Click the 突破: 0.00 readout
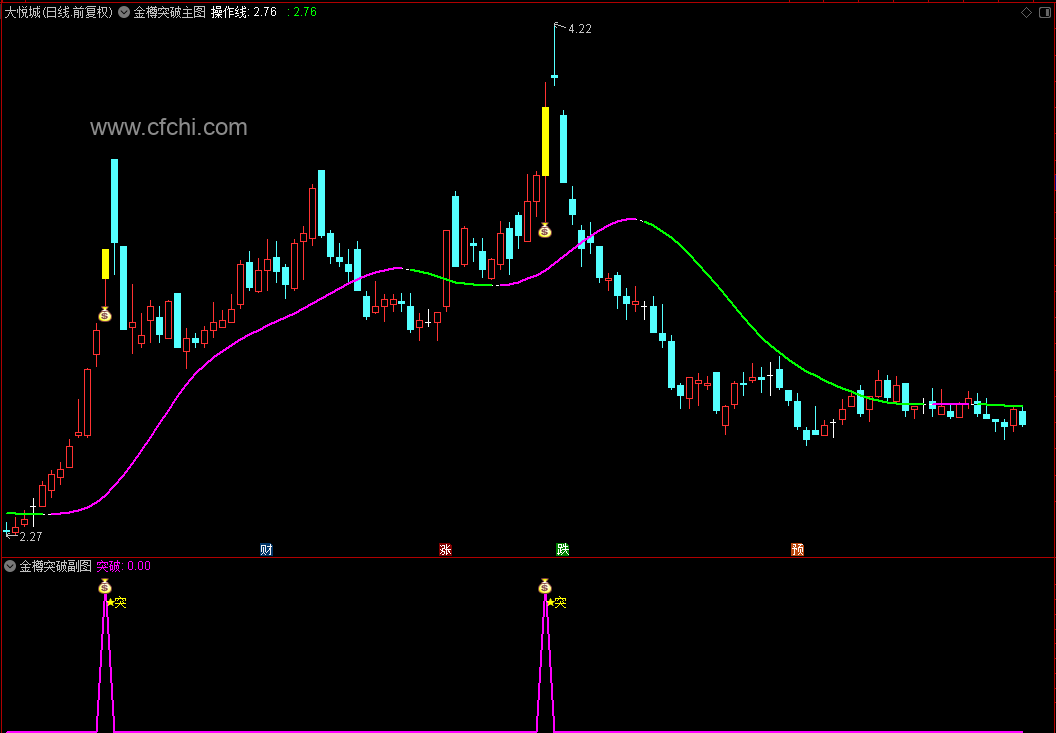 (x=124, y=566)
